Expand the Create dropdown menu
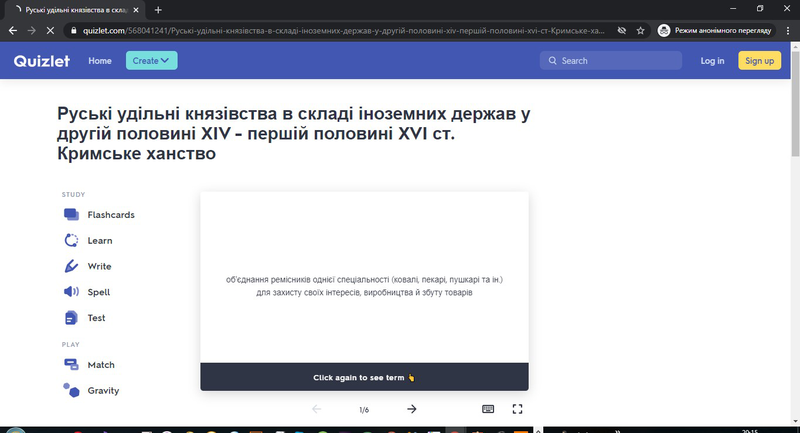The width and height of the screenshot is (800, 433). pyautogui.click(x=151, y=61)
